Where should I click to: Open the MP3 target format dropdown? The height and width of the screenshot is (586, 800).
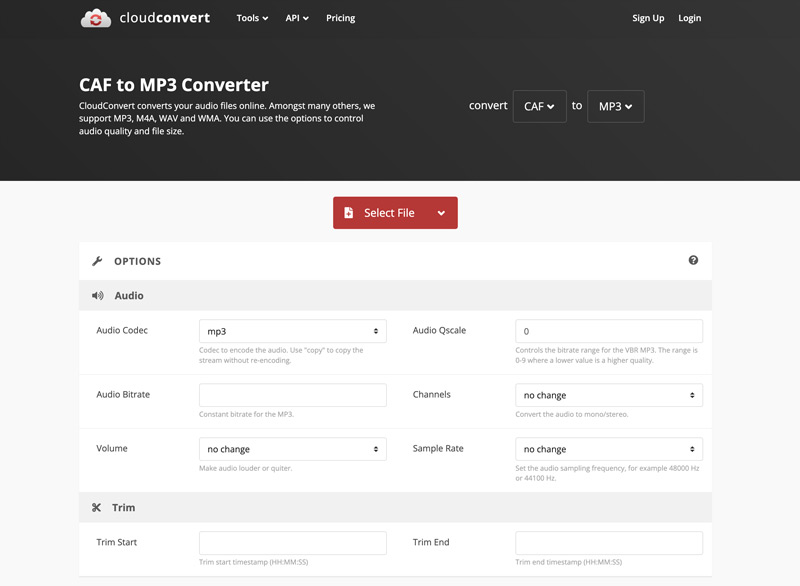pyautogui.click(x=615, y=107)
